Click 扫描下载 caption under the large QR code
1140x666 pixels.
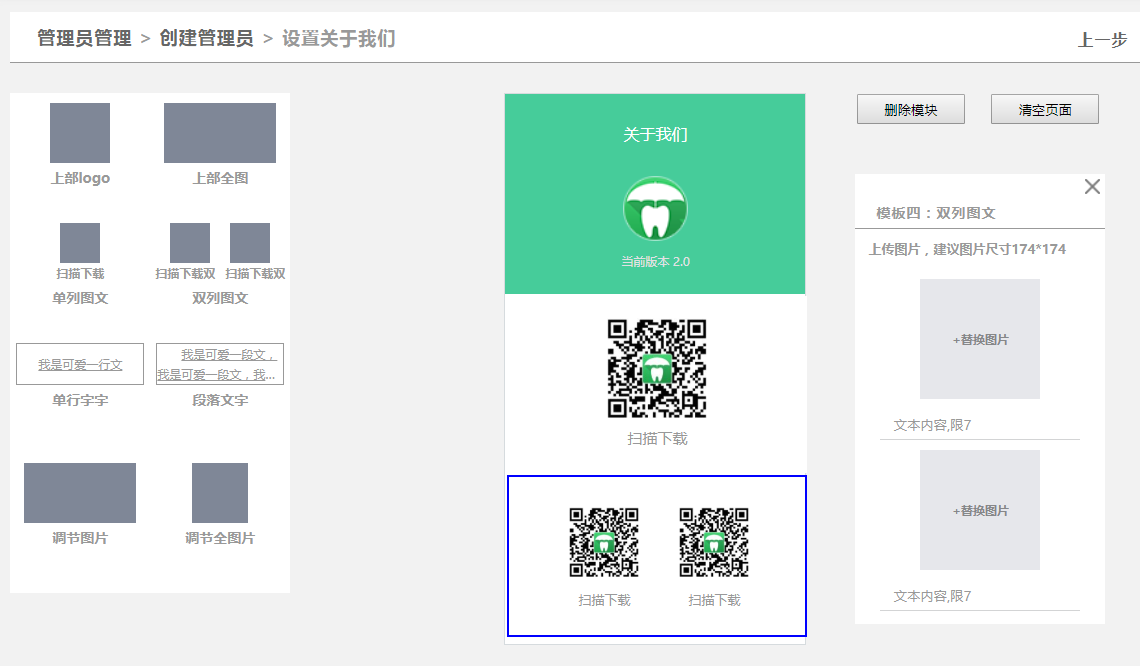tap(657, 438)
